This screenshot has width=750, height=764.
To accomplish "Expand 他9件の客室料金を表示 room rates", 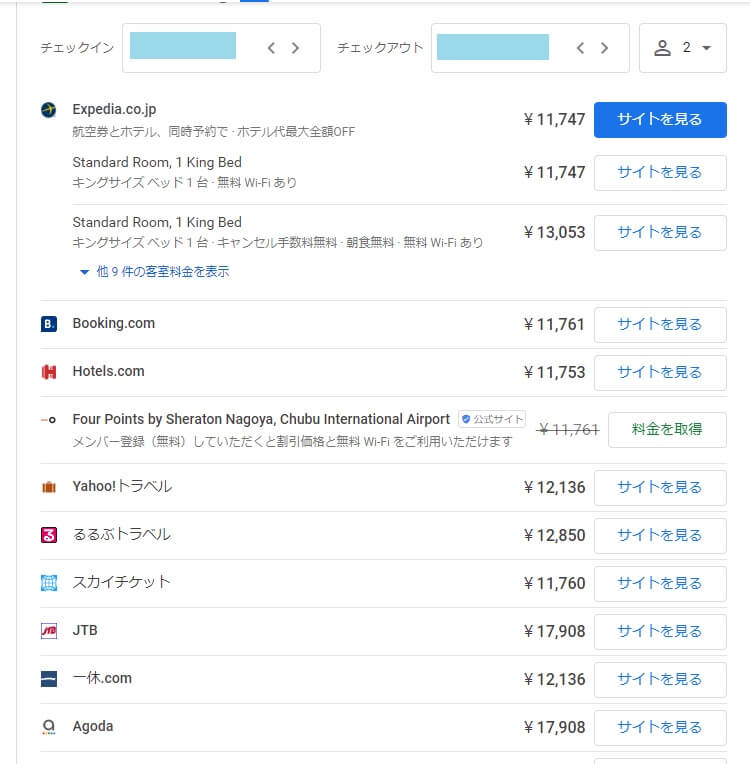I will [154, 271].
